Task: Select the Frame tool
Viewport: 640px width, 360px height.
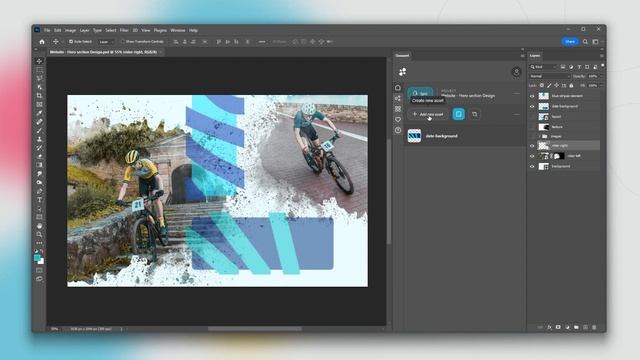Action: click(x=39, y=104)
